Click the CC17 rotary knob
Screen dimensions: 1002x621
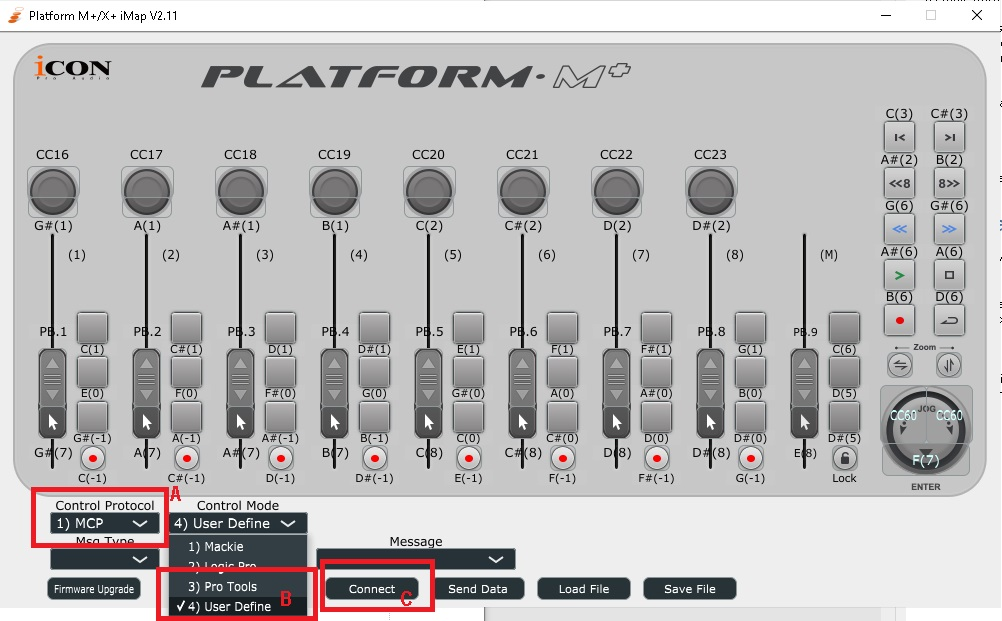[147, 191]
